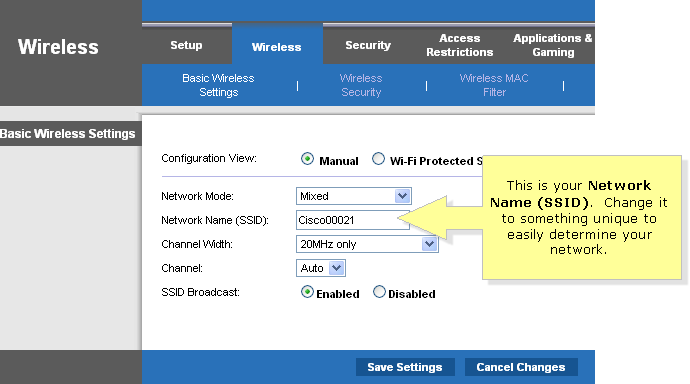Open the Access Restrictions tab
690x384 pixels.
pyautogui.click(x=459, y=45)
